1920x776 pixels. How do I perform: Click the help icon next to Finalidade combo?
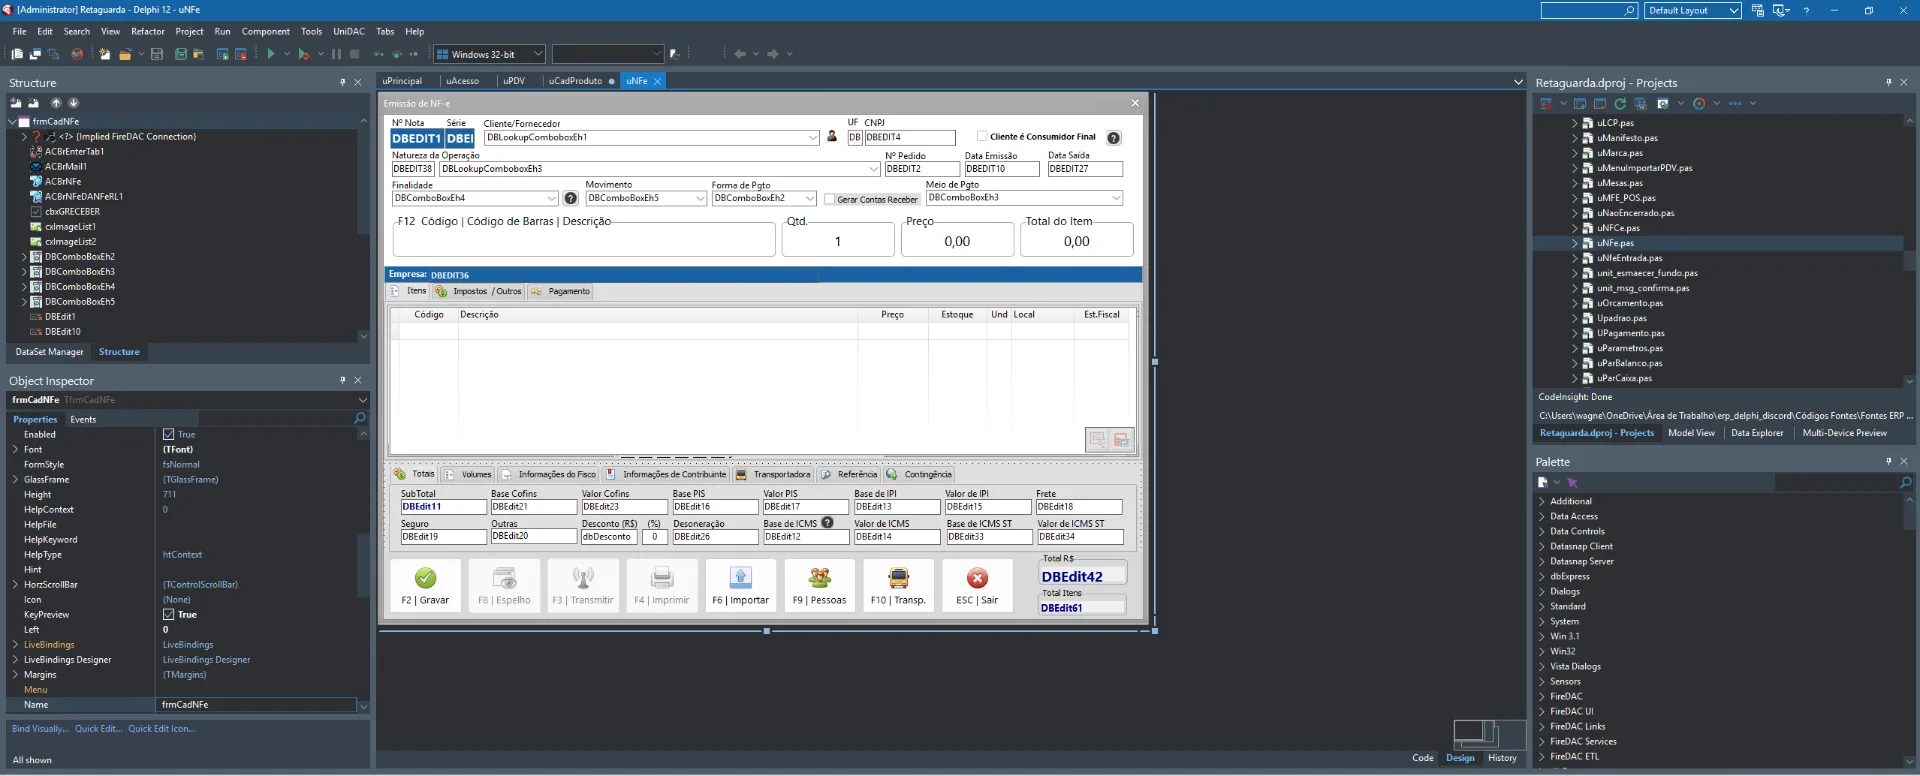571,198
